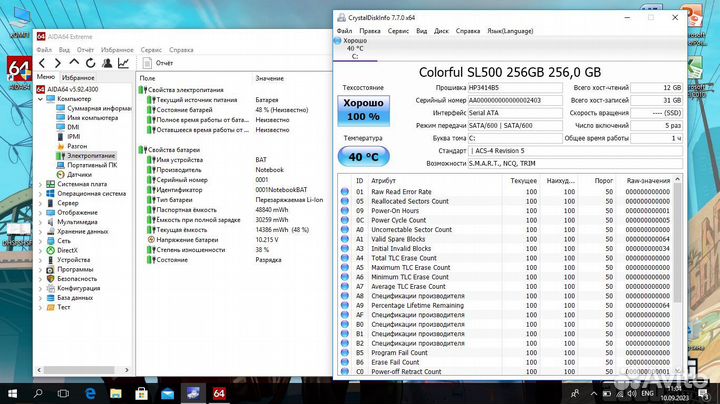
Task: Select Суммарная информация tree item
Action: [94, 108]
